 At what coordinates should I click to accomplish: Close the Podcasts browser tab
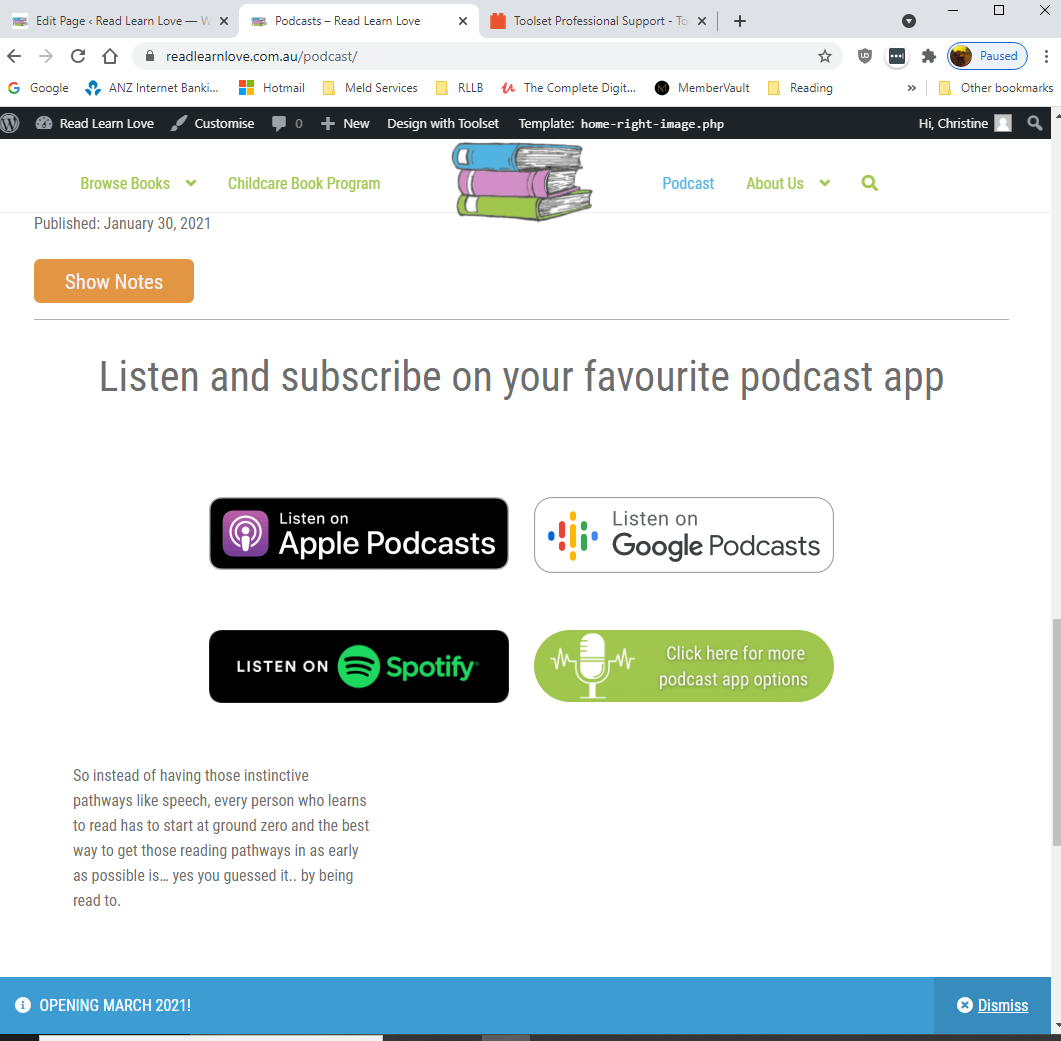463,21
